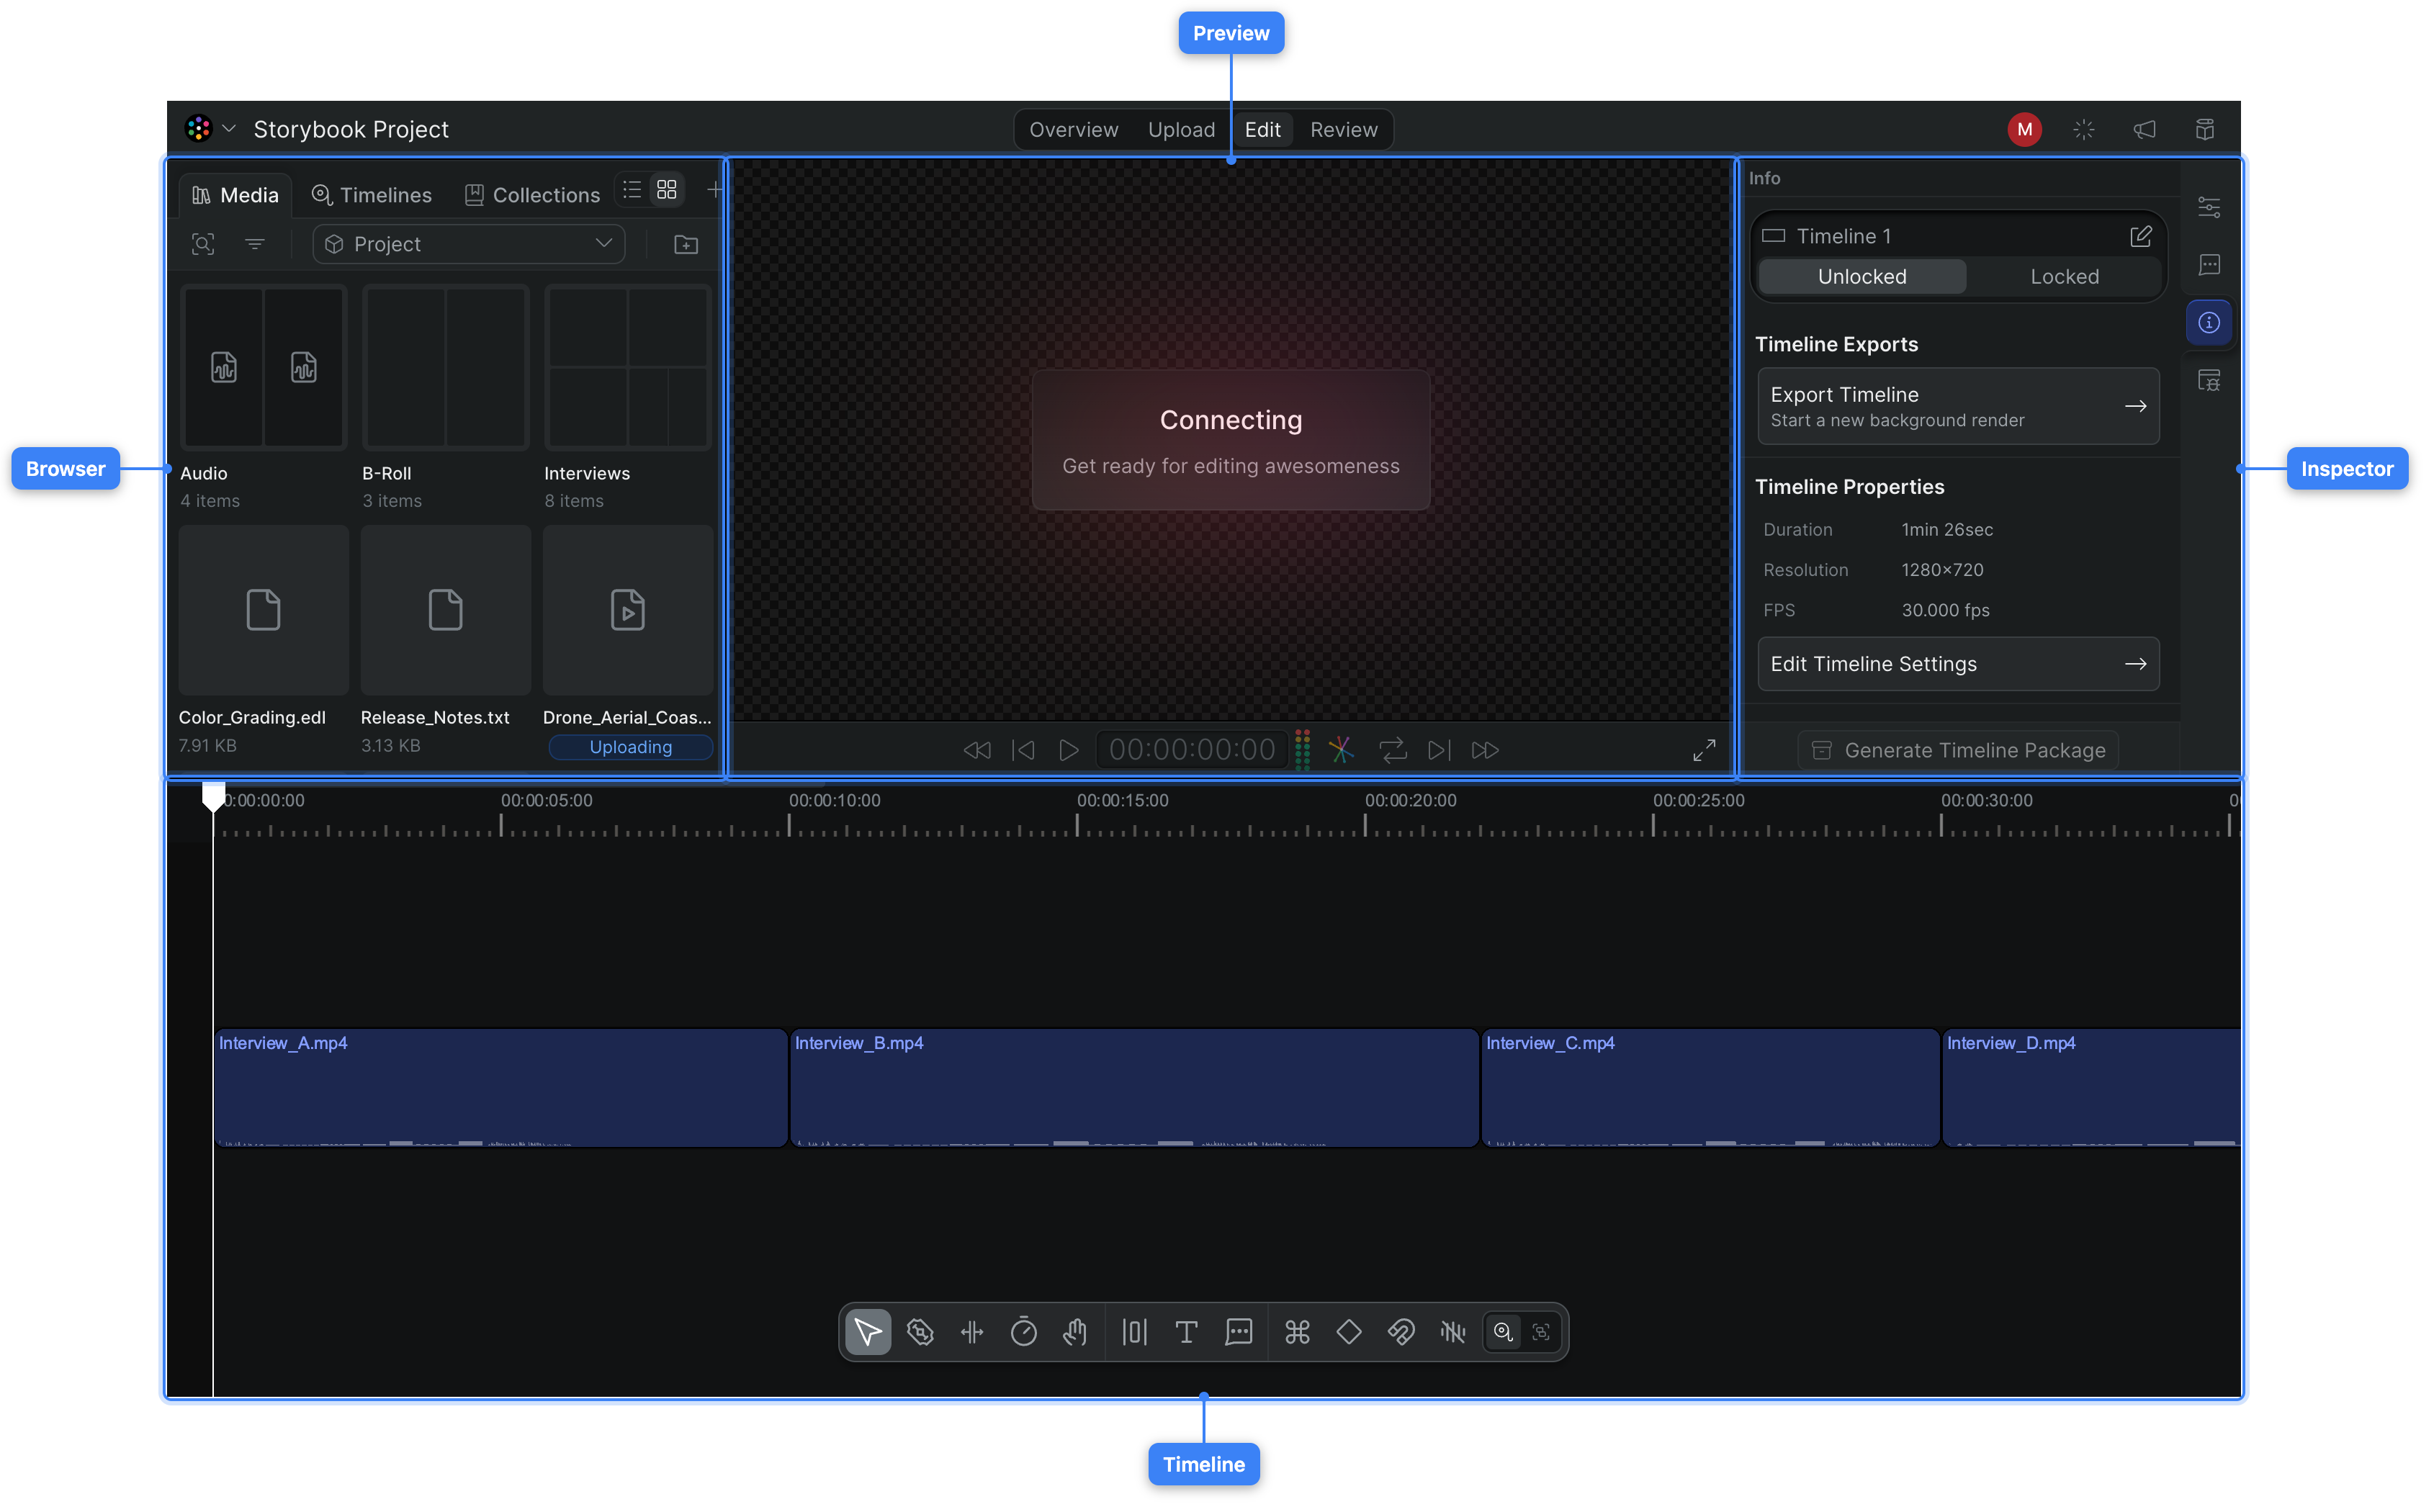Switch browser to list view

632,190
